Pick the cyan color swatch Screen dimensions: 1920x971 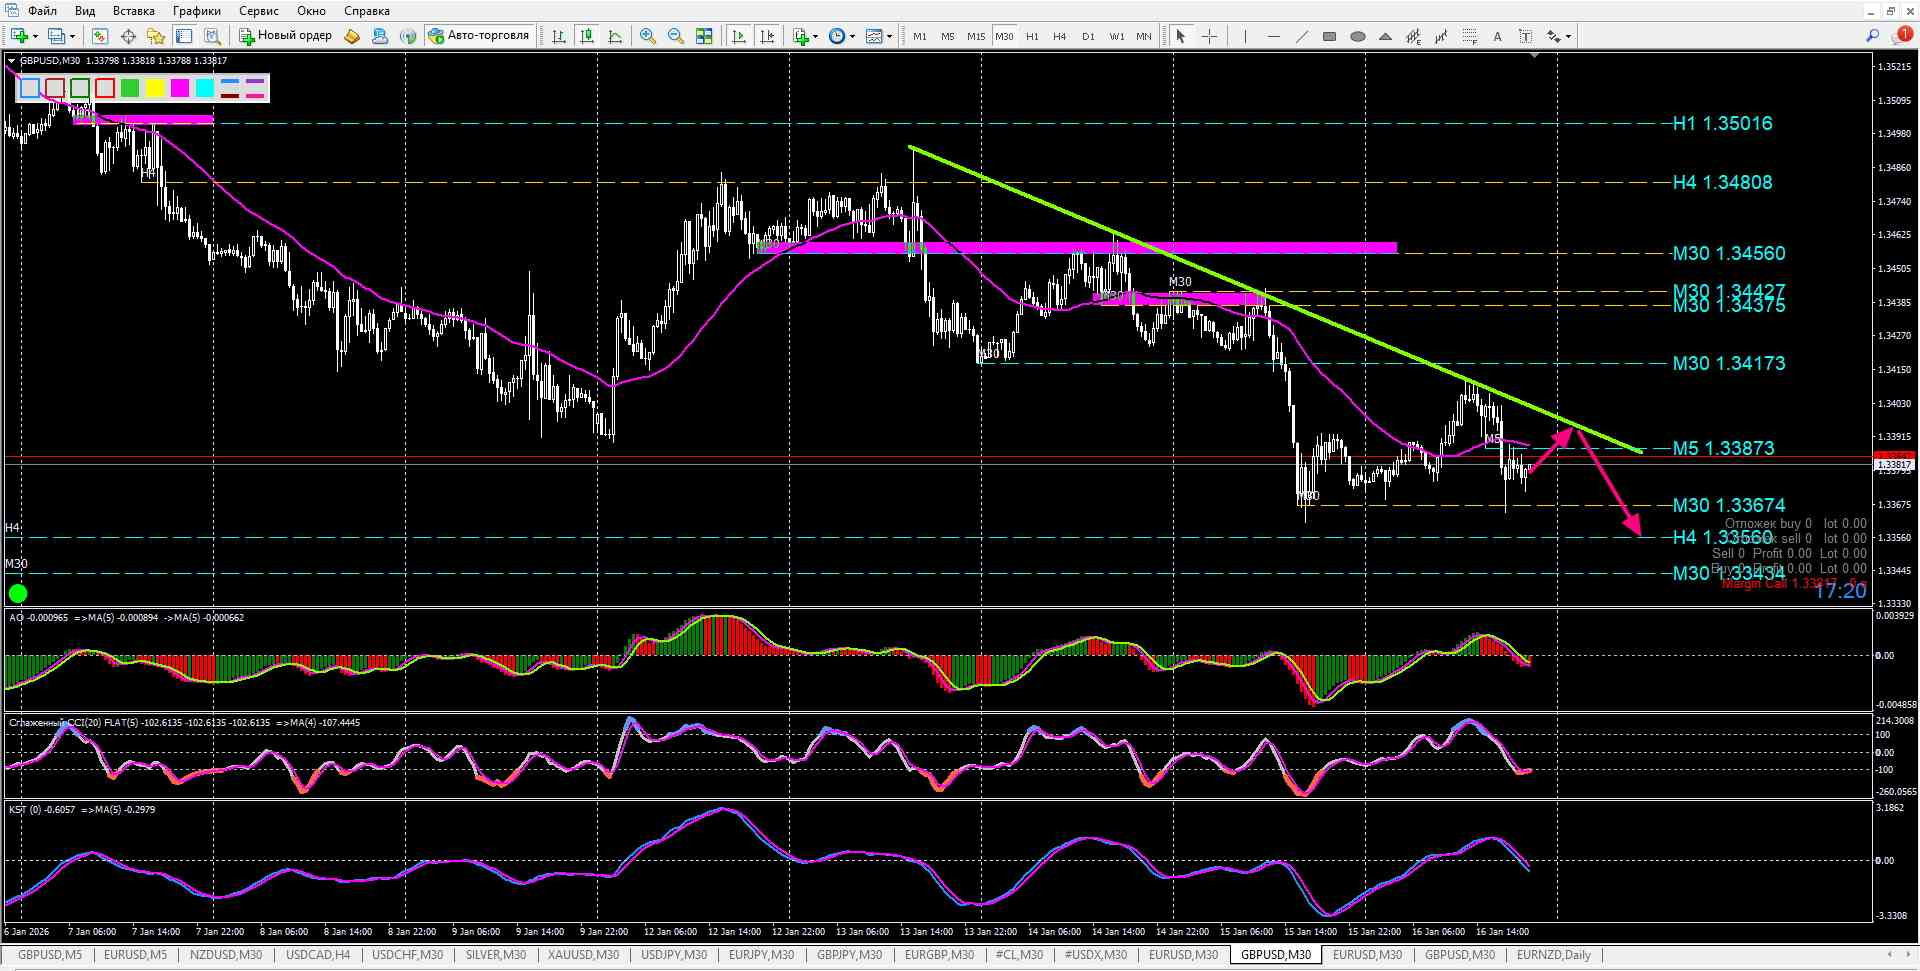tap(205, 88)
